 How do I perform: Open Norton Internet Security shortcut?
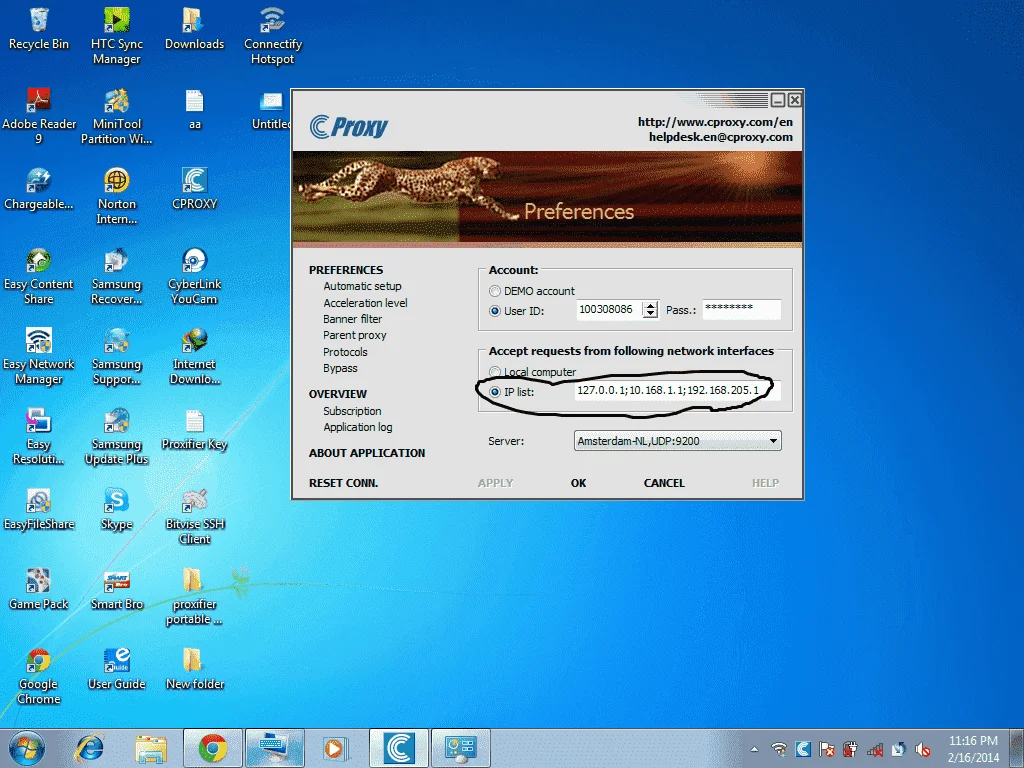coord(116,196)
